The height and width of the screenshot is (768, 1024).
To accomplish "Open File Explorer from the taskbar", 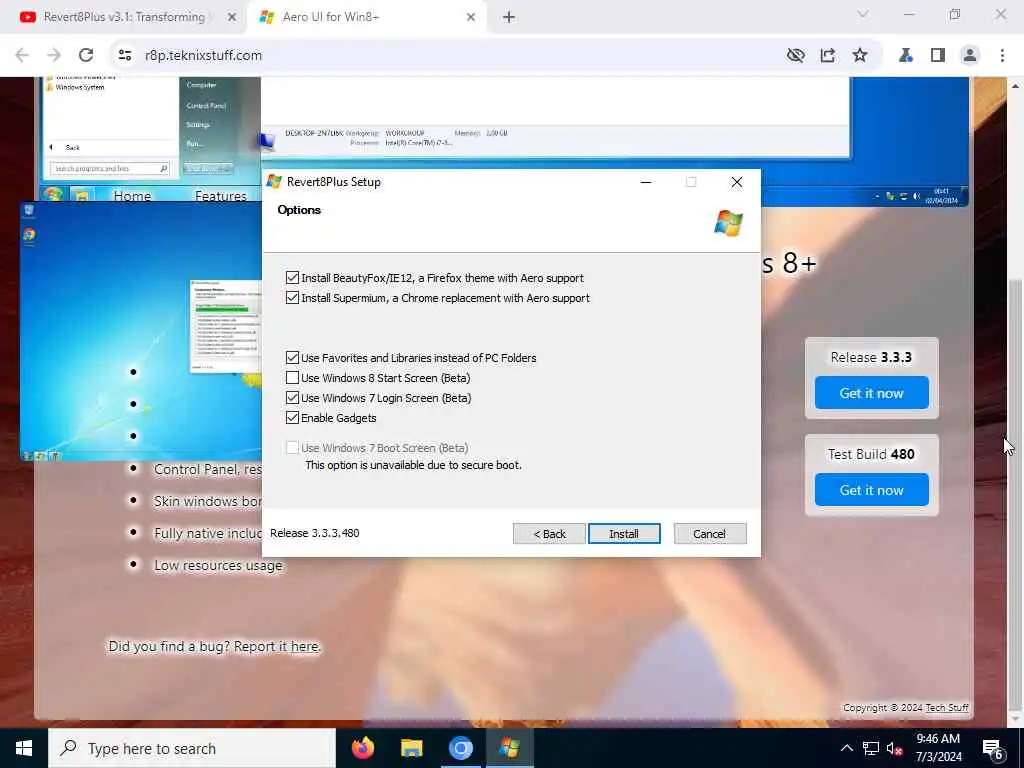I will [x=411, y=748].
